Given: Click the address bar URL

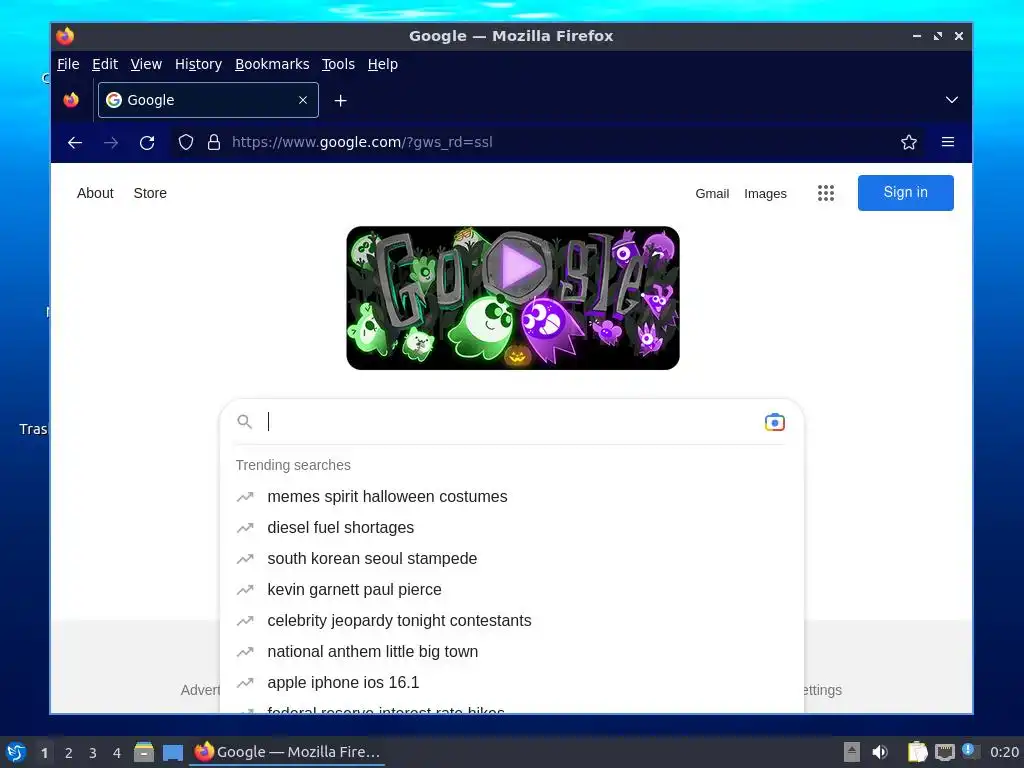Looking at the screenshot, I should click(x=362, y=142).
